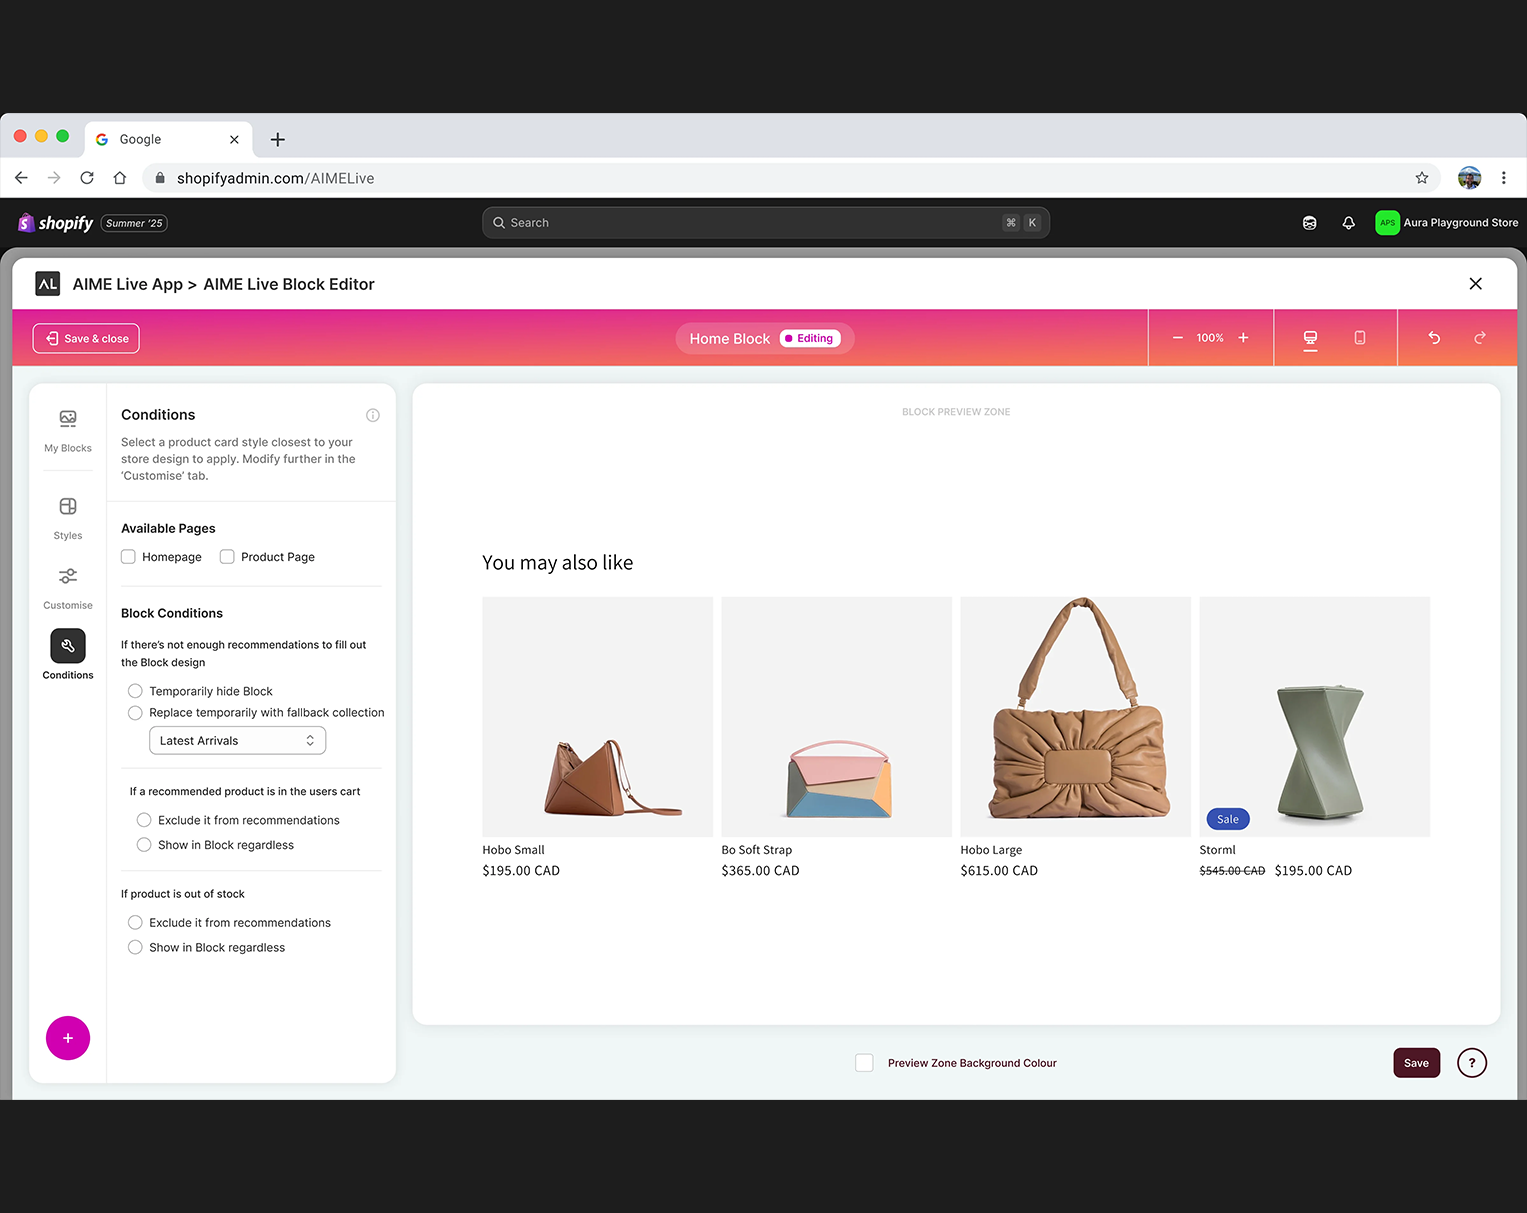Select the Google browser tab

[168, 140]
